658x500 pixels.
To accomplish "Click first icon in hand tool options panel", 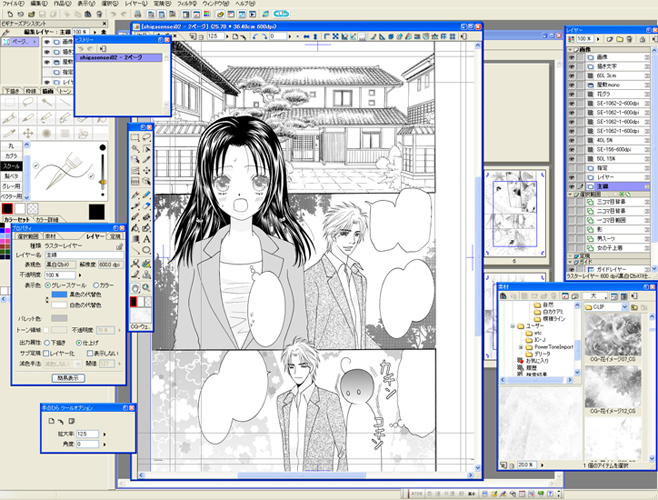I will point(51,421).
